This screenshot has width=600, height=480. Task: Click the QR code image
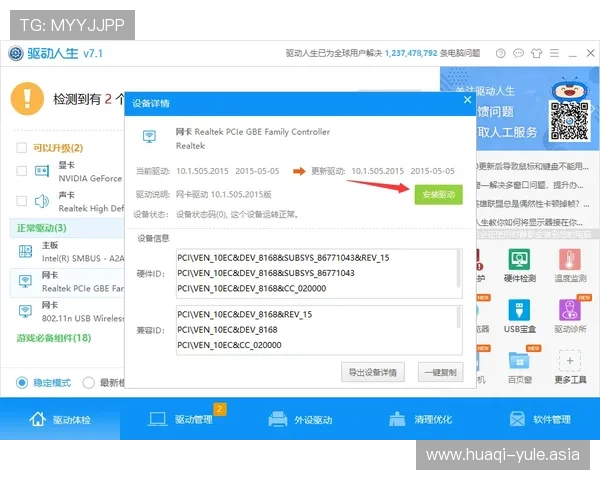(569, 121)
